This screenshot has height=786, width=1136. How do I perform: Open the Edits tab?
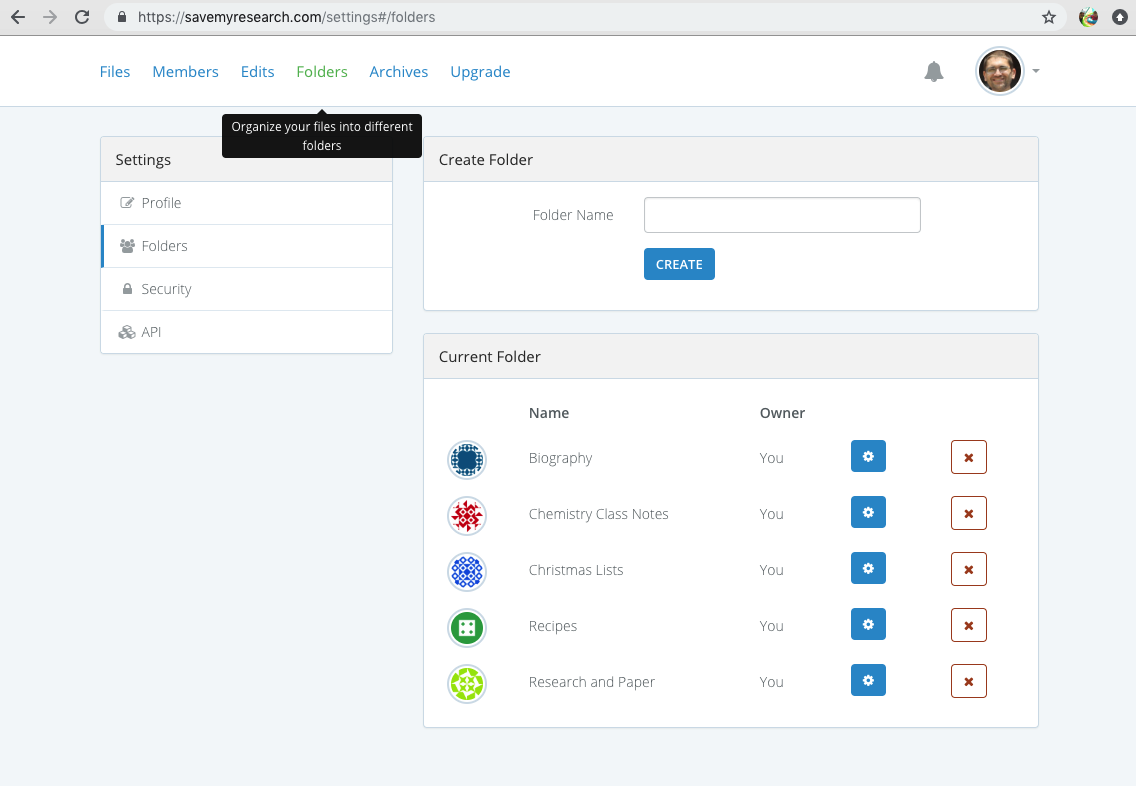257,72
